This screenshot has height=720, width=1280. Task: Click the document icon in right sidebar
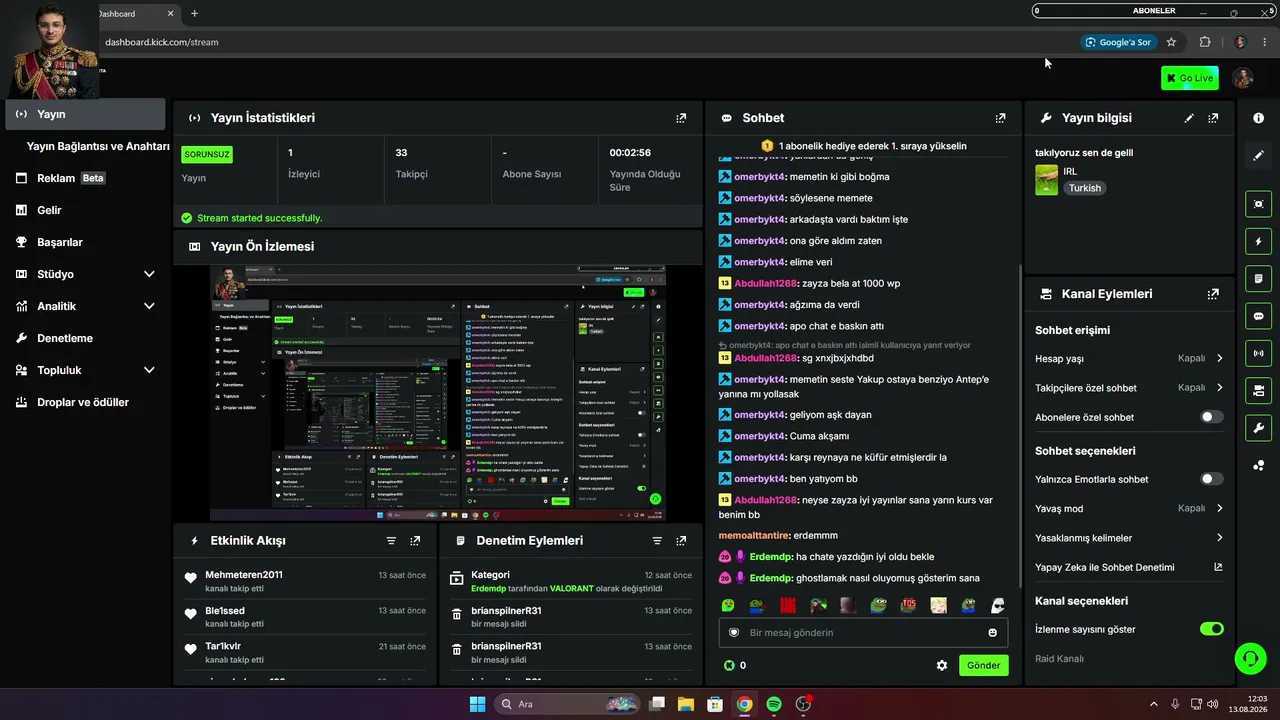click(x=1258, y=278)
